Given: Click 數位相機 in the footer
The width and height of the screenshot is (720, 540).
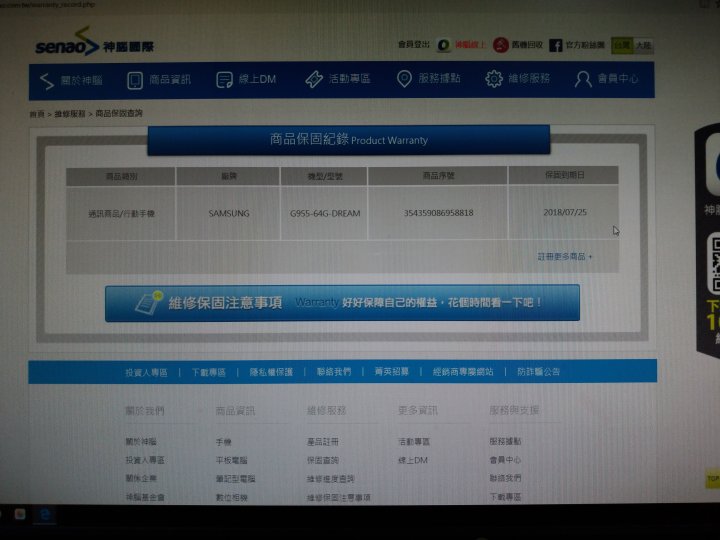Looking at the screenshot, I should (x=231, y=497).
